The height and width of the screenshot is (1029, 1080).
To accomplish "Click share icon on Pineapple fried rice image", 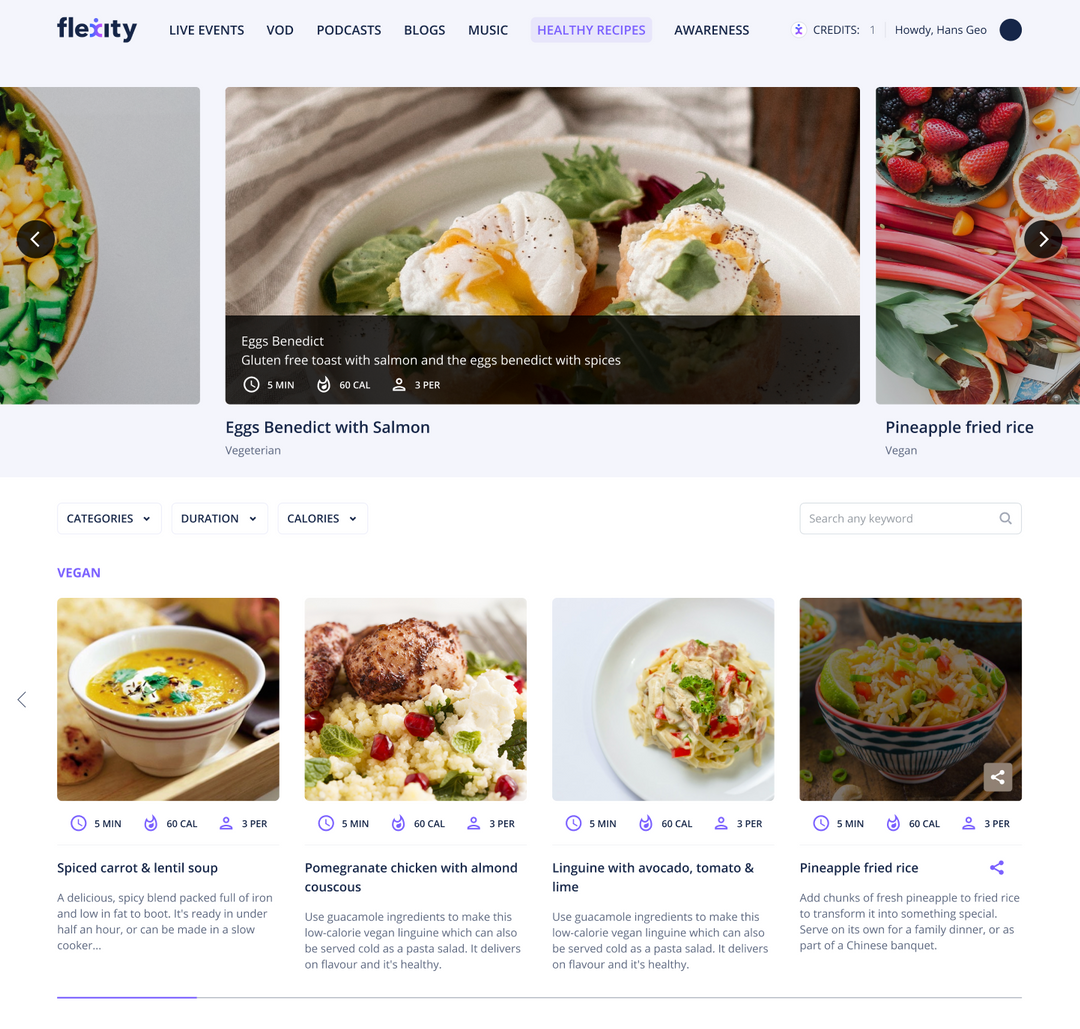I will click(997, 778).
